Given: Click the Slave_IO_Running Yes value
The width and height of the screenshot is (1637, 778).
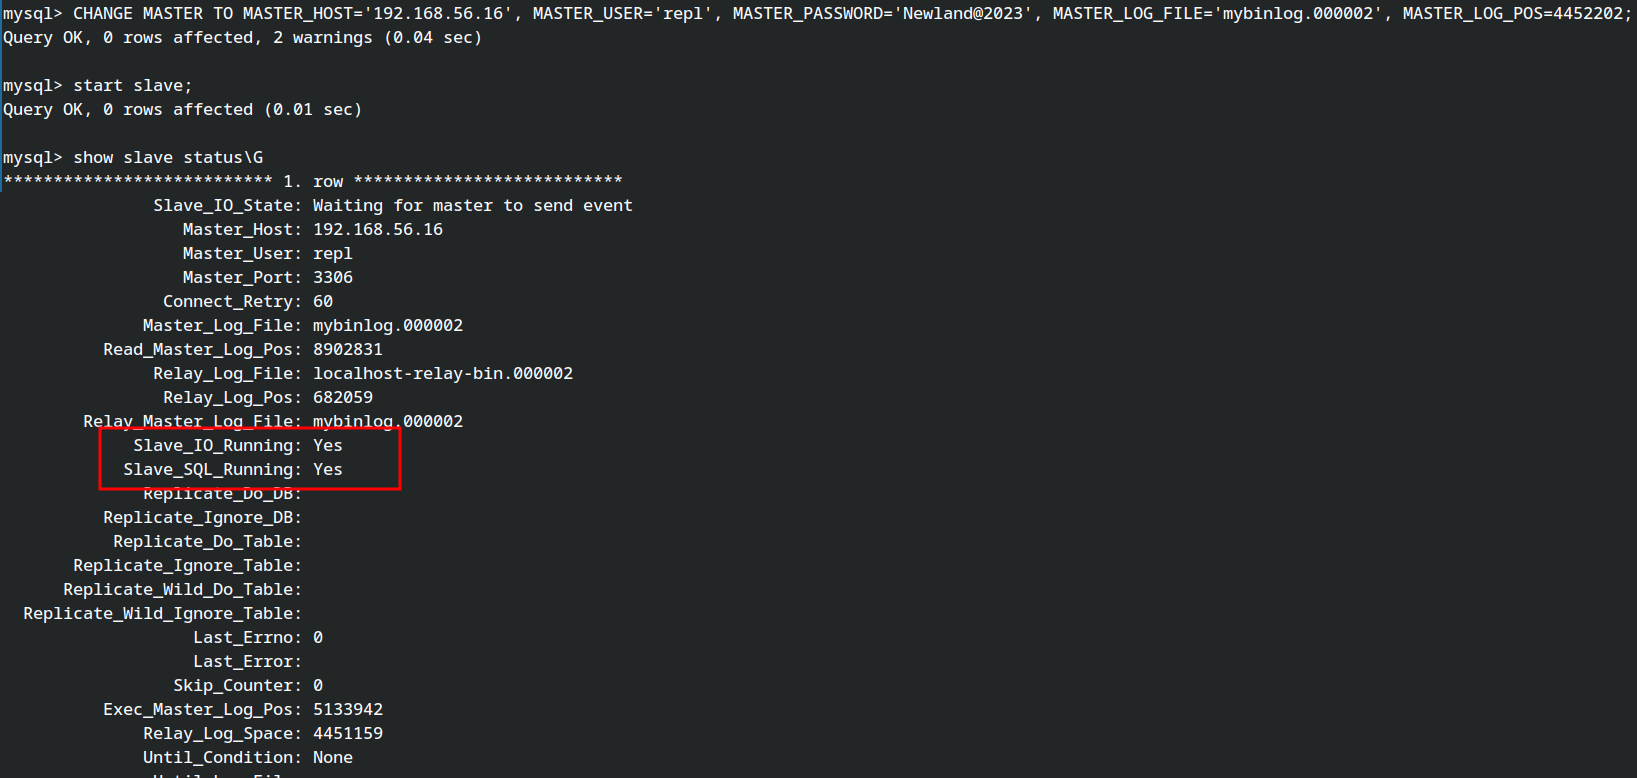Looking at the screenshot, I should coord(328,446).
